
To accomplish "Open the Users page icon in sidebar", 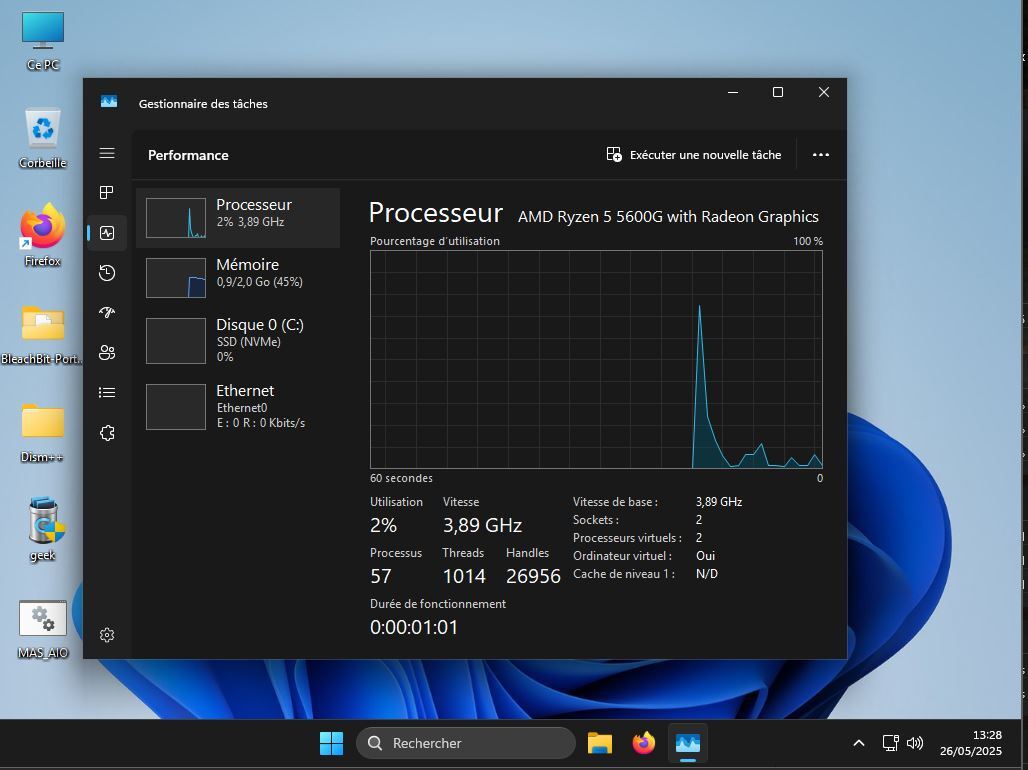I will 107,353.
